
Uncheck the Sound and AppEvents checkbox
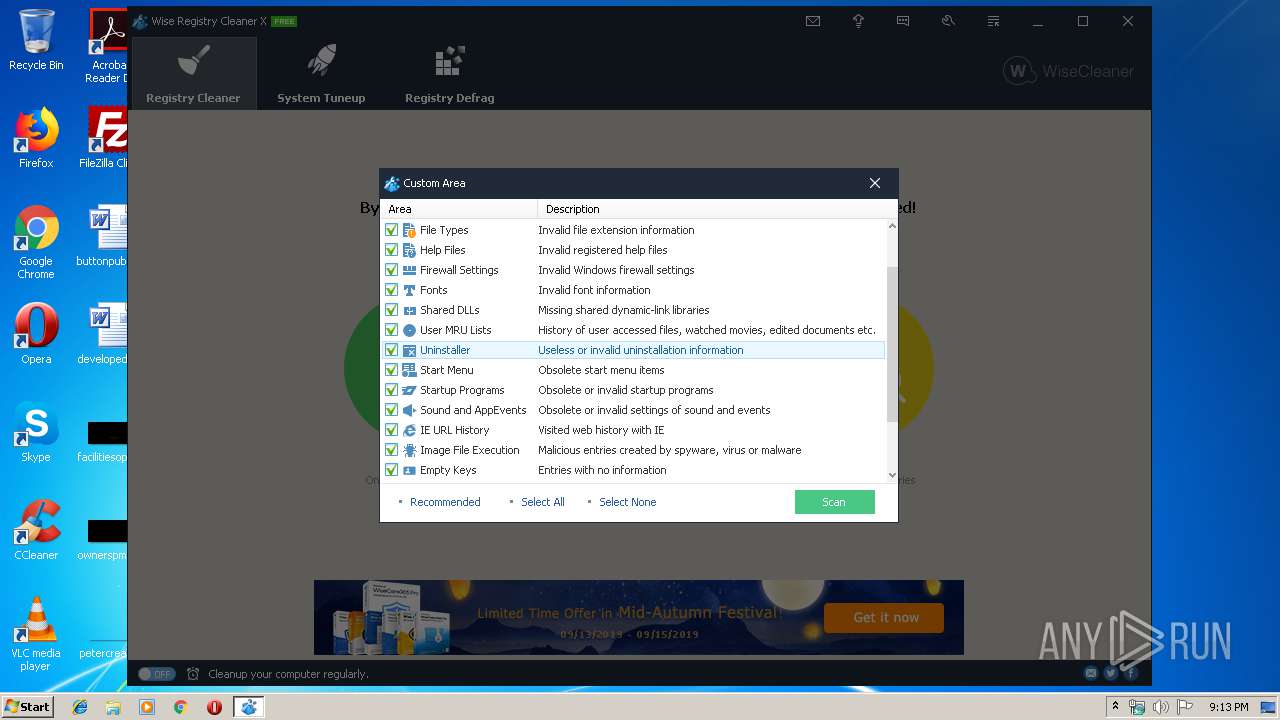392,410
